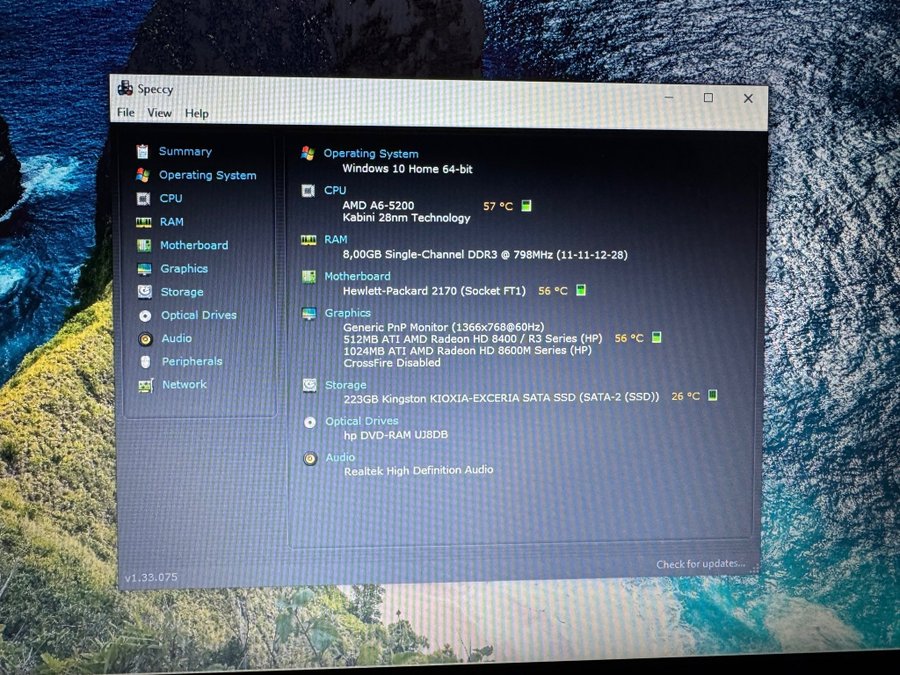Screen dimensions: 900x675
Task: Click the SSD temperature indicator icon next to 26 °C
Action: click(712, 395)
